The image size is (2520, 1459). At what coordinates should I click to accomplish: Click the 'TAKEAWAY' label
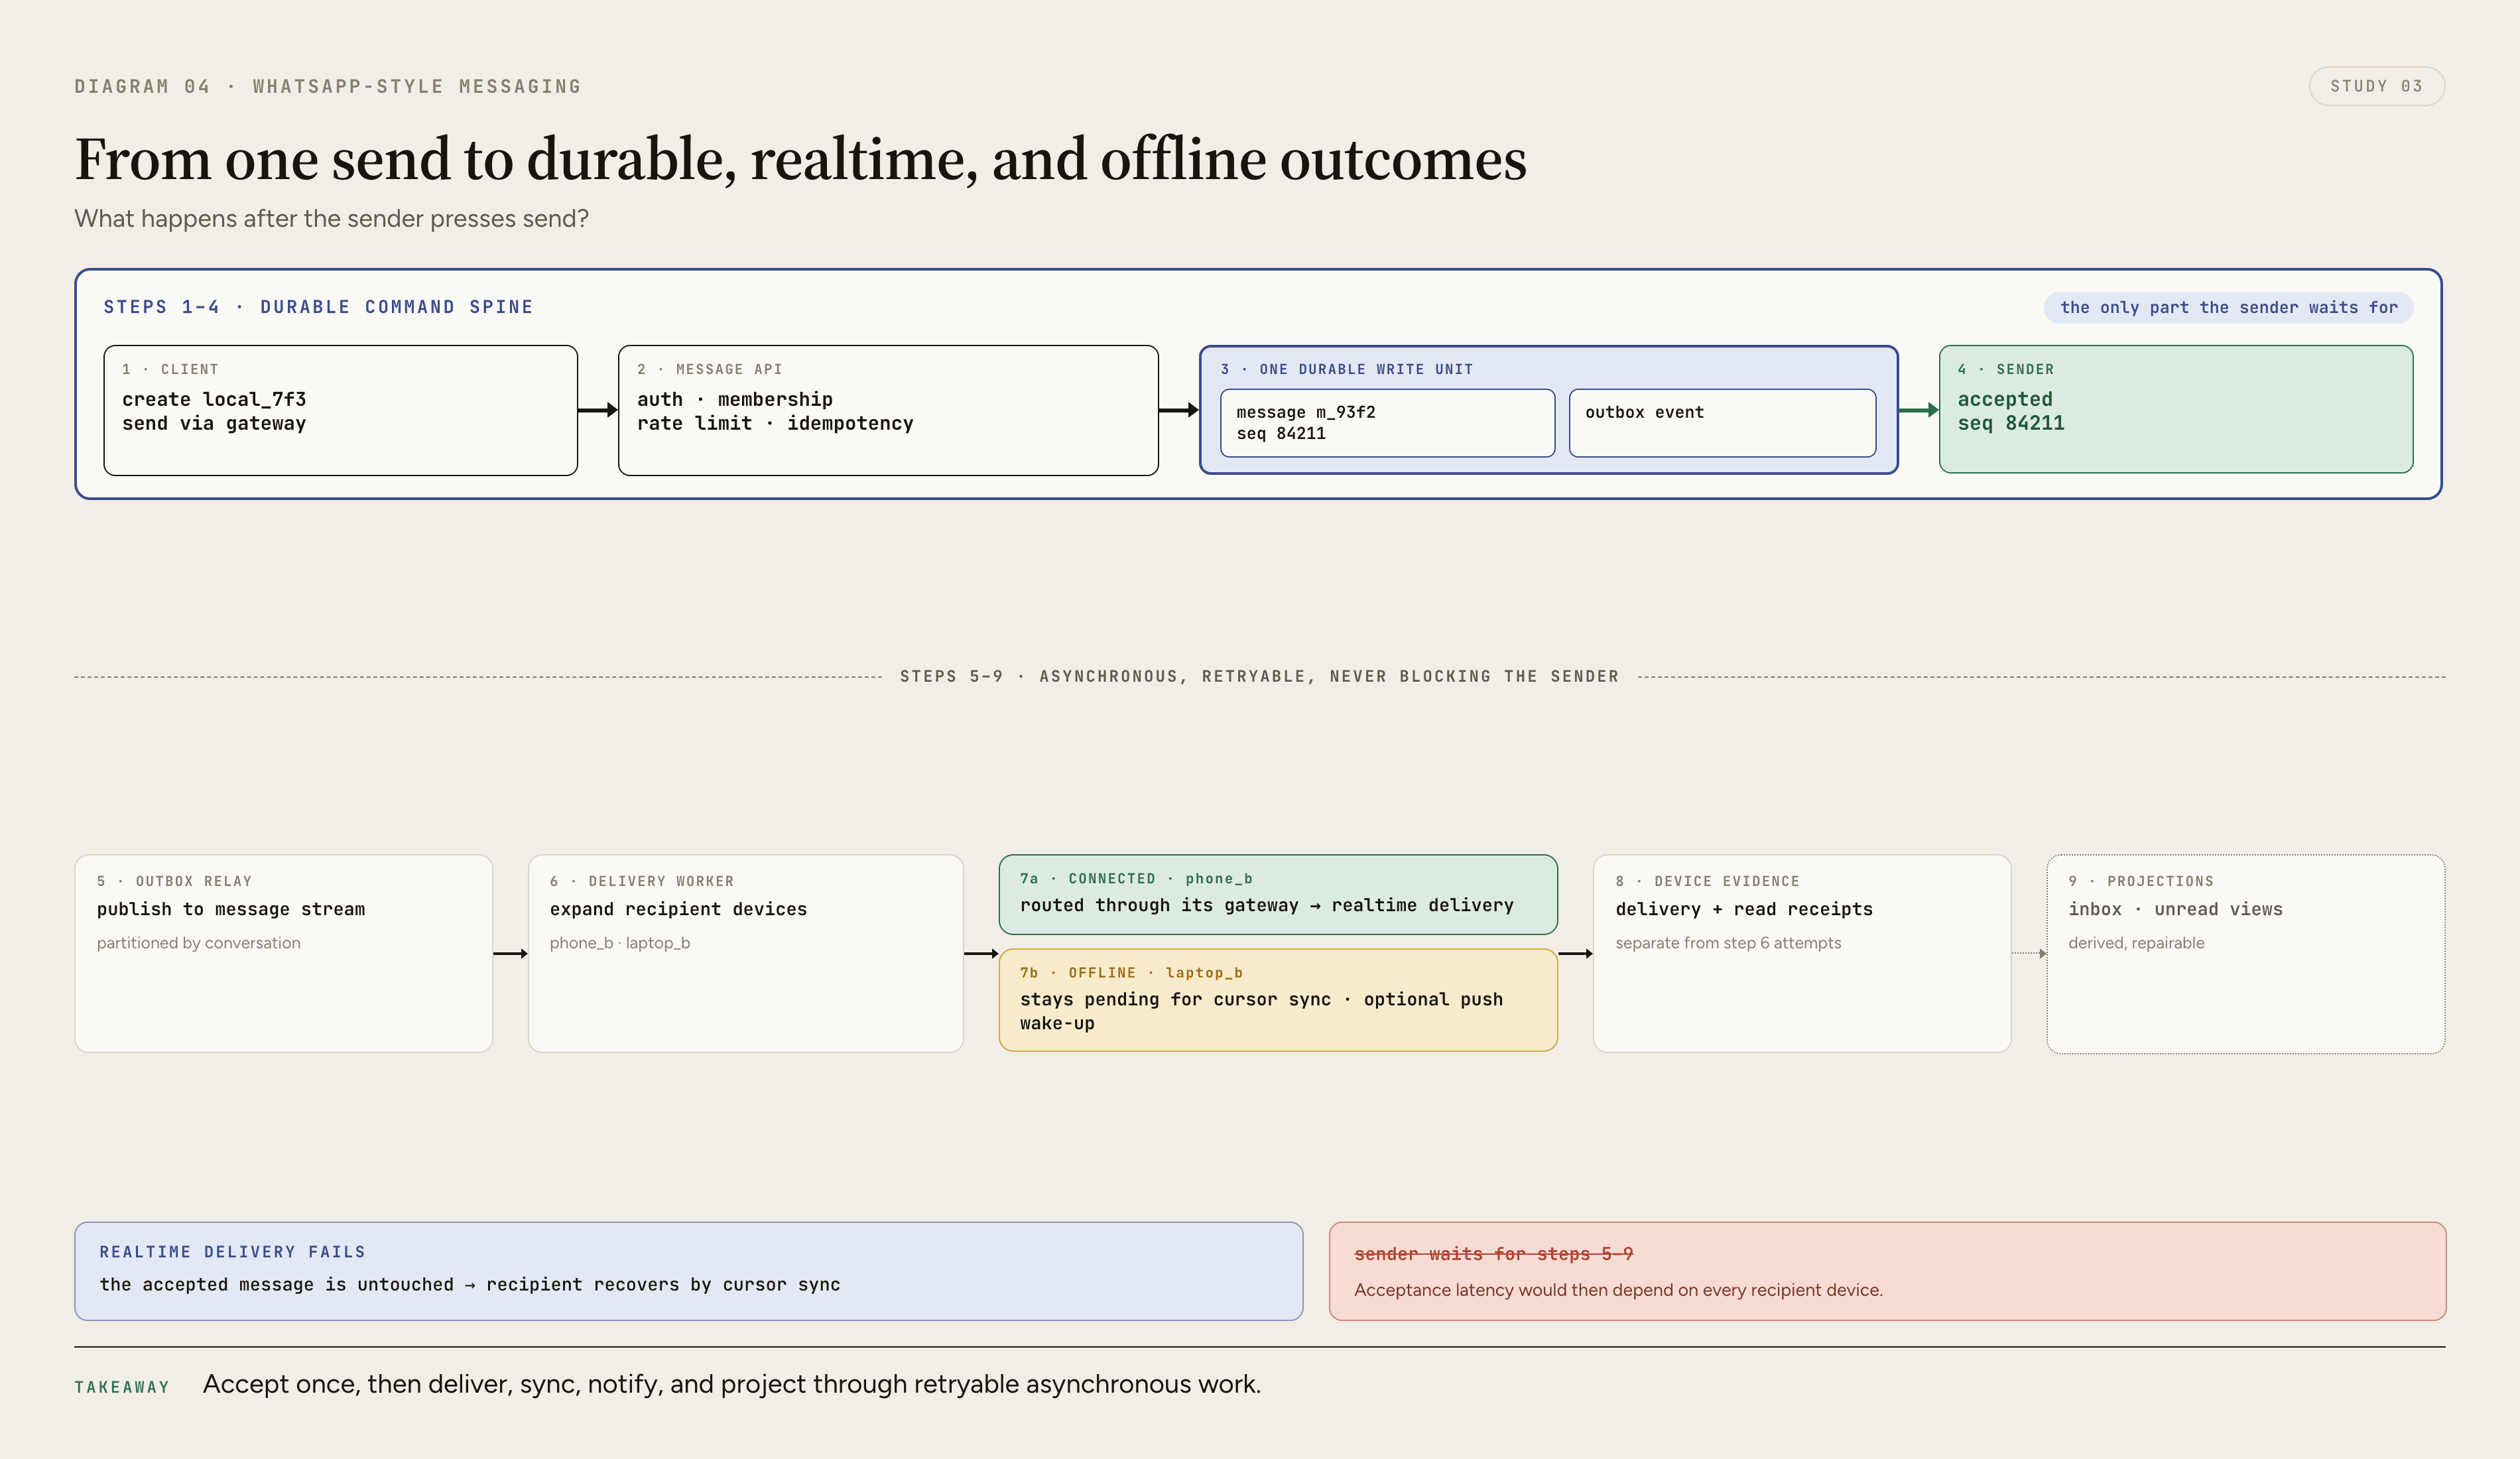coord(122,1387)
